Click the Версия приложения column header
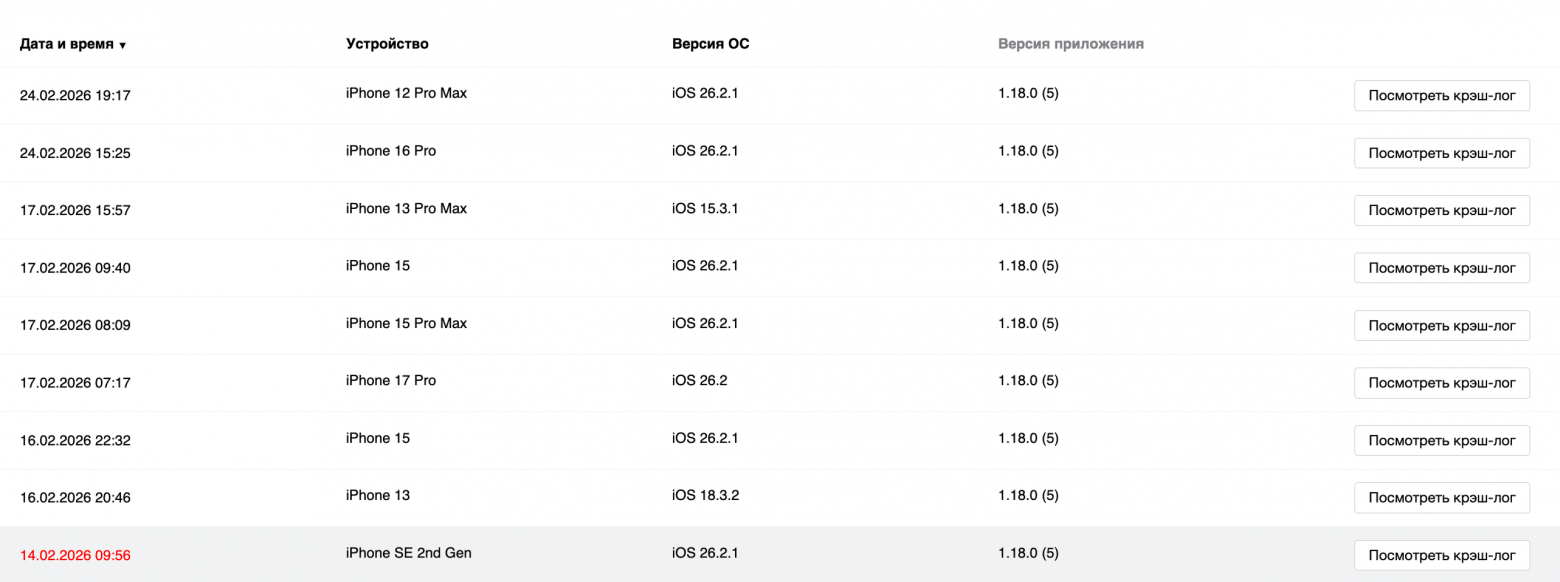The width and height of the screenshot is (1560, 582). click(1070, 44)
